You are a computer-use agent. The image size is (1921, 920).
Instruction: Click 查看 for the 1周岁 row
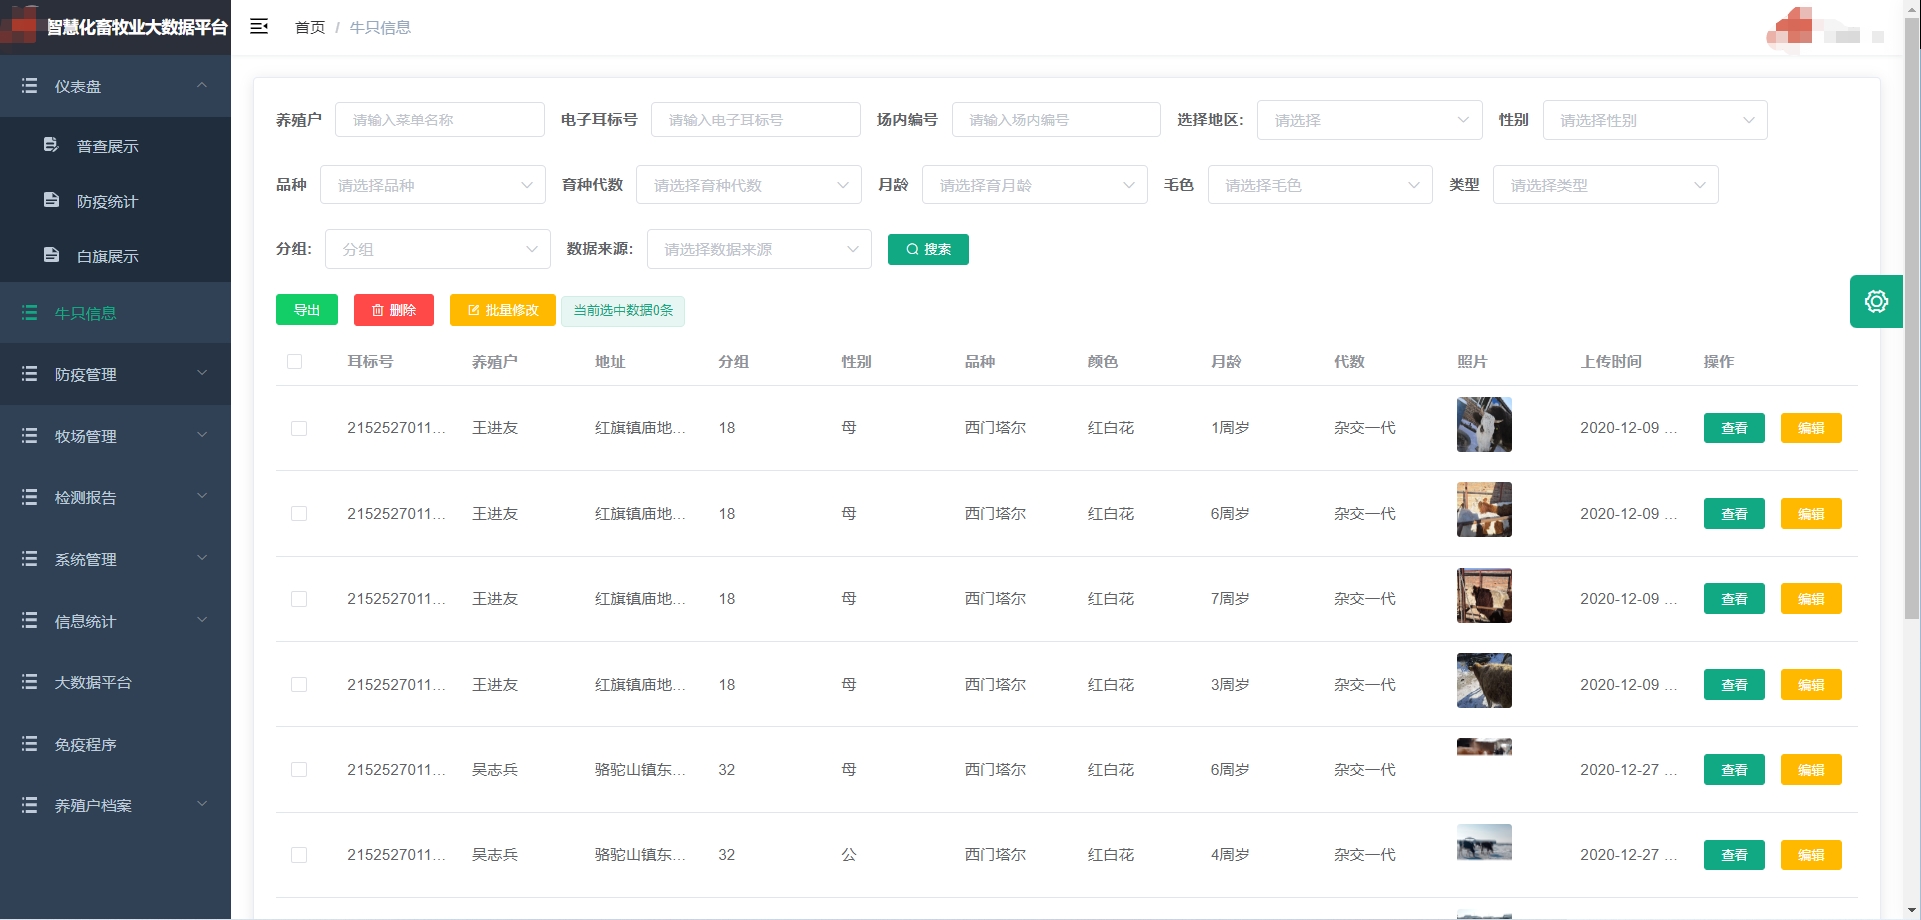[x=1734, y=428]
